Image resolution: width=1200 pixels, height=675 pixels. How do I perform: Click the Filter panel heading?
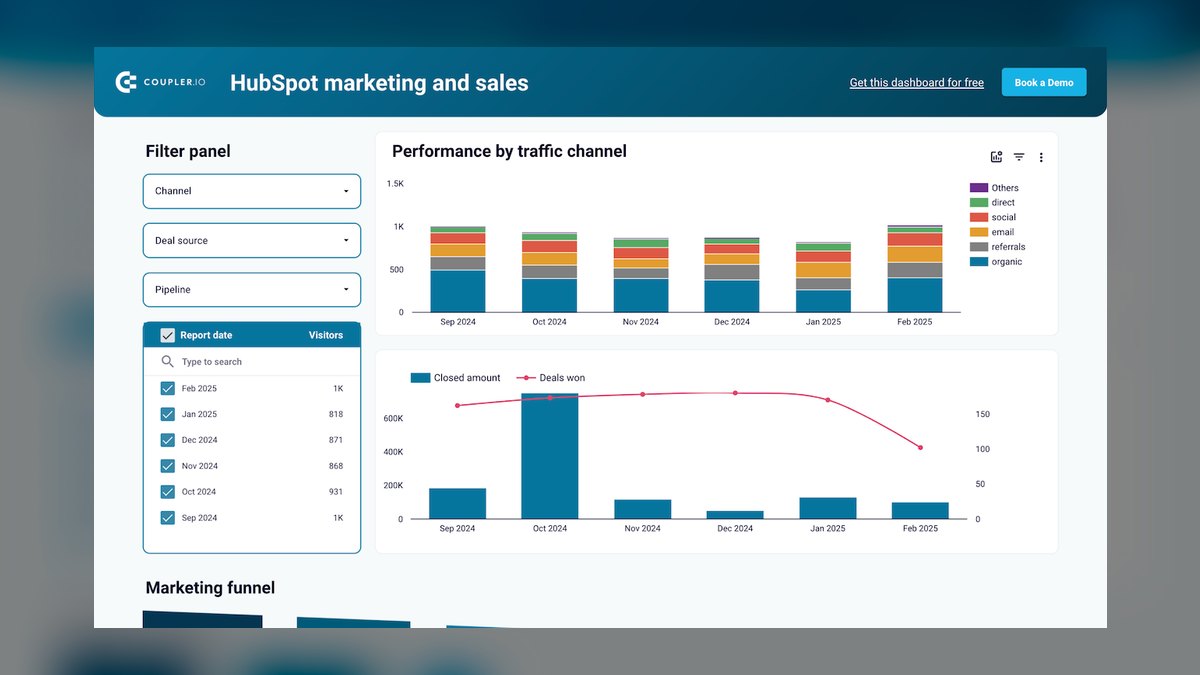(188, 151)
